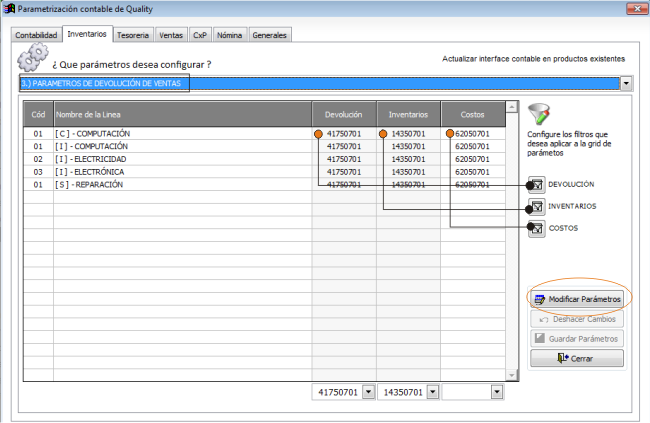Open the Tesoreria tab

pyautogui.click(x=133, y=35)
